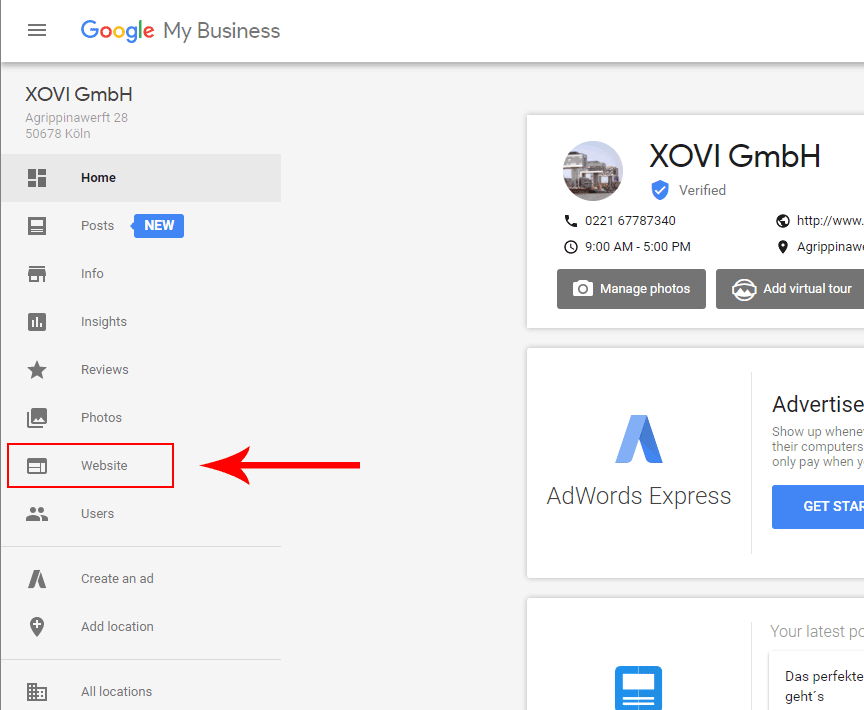
Task: Click the Das perfekte latest post card
Action: point(817,681)
